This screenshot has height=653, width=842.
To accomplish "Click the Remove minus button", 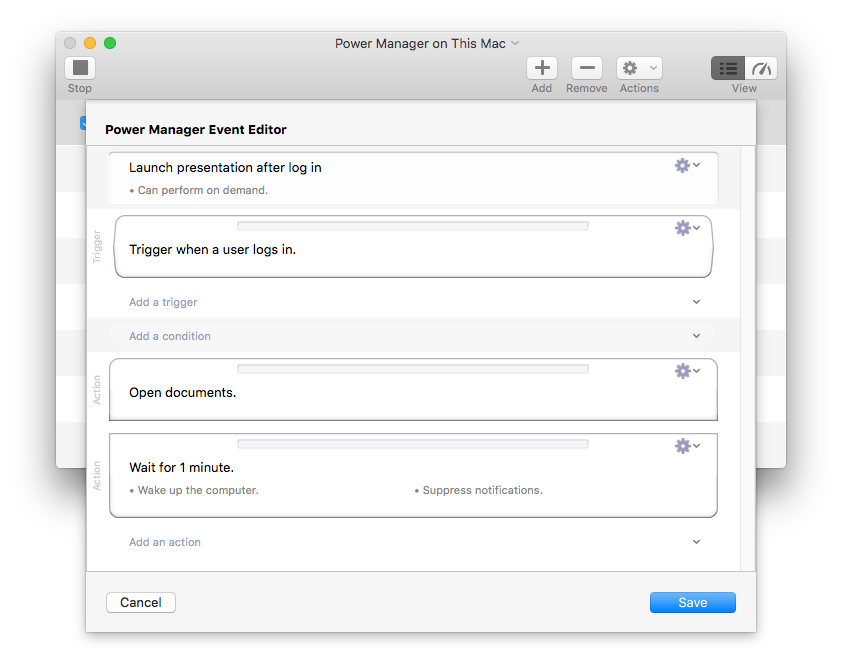I will (586, 68).
